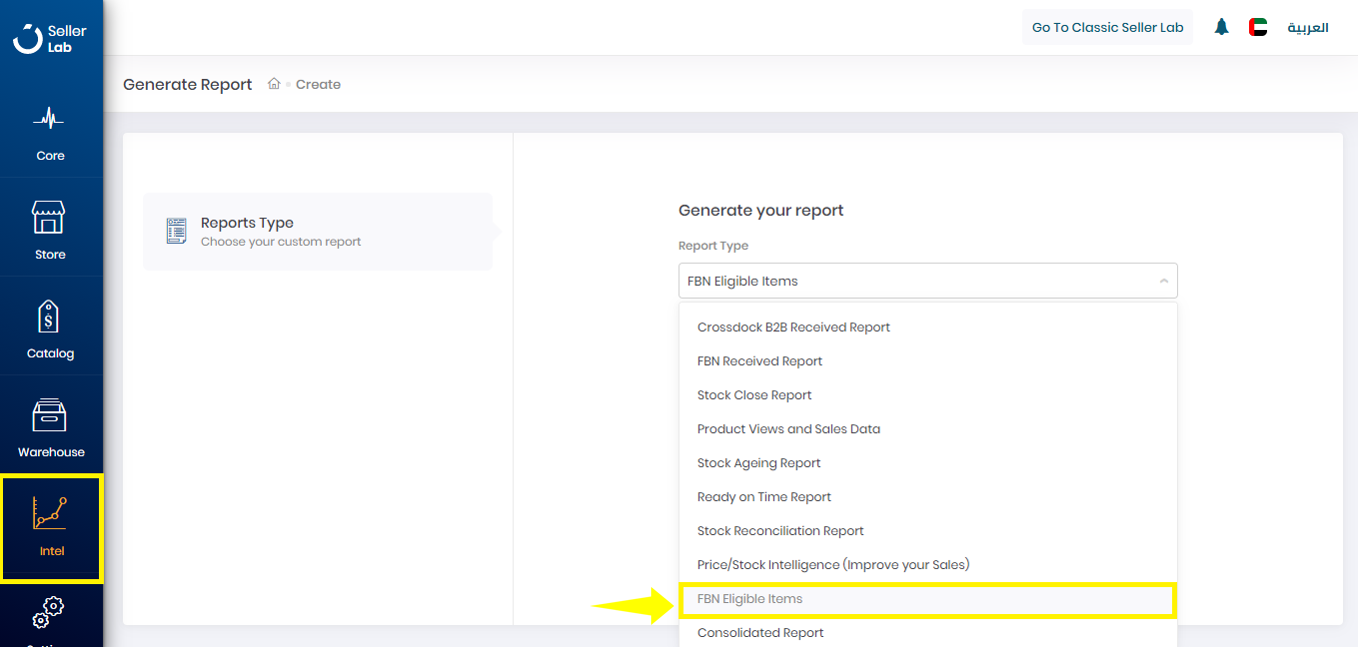Pick Stock Ageing Report option
The width and height of the screenshot is (1358, 647).
coord(758,463)
